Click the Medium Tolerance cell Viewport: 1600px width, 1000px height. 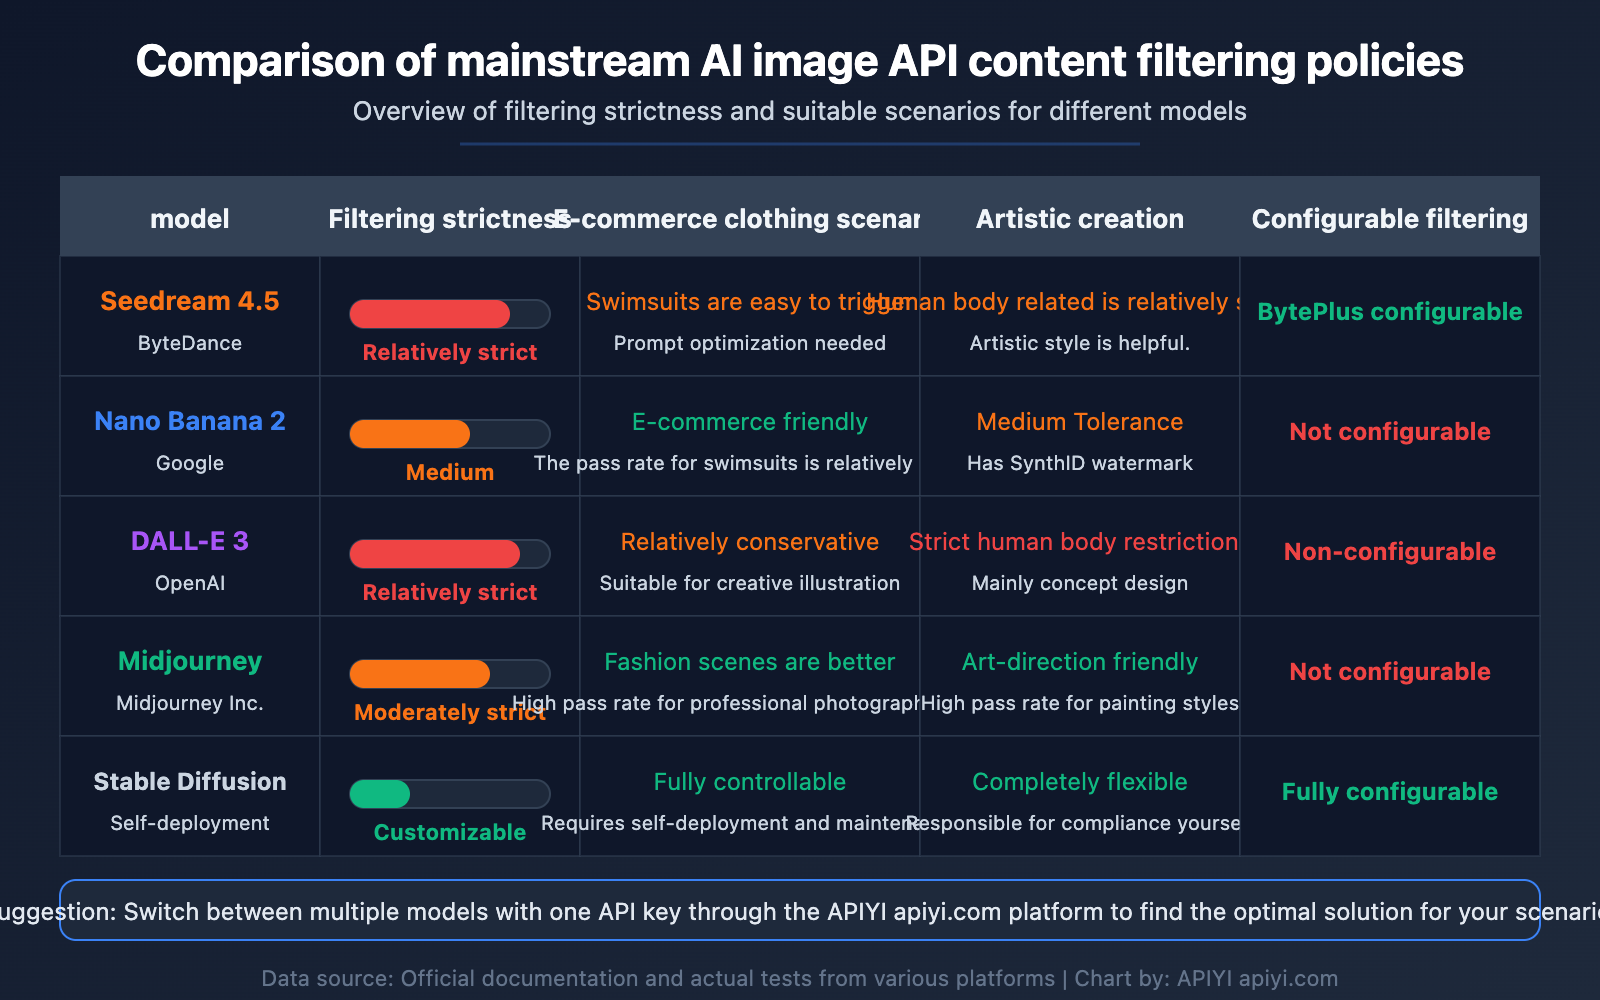pos(1079,421)
